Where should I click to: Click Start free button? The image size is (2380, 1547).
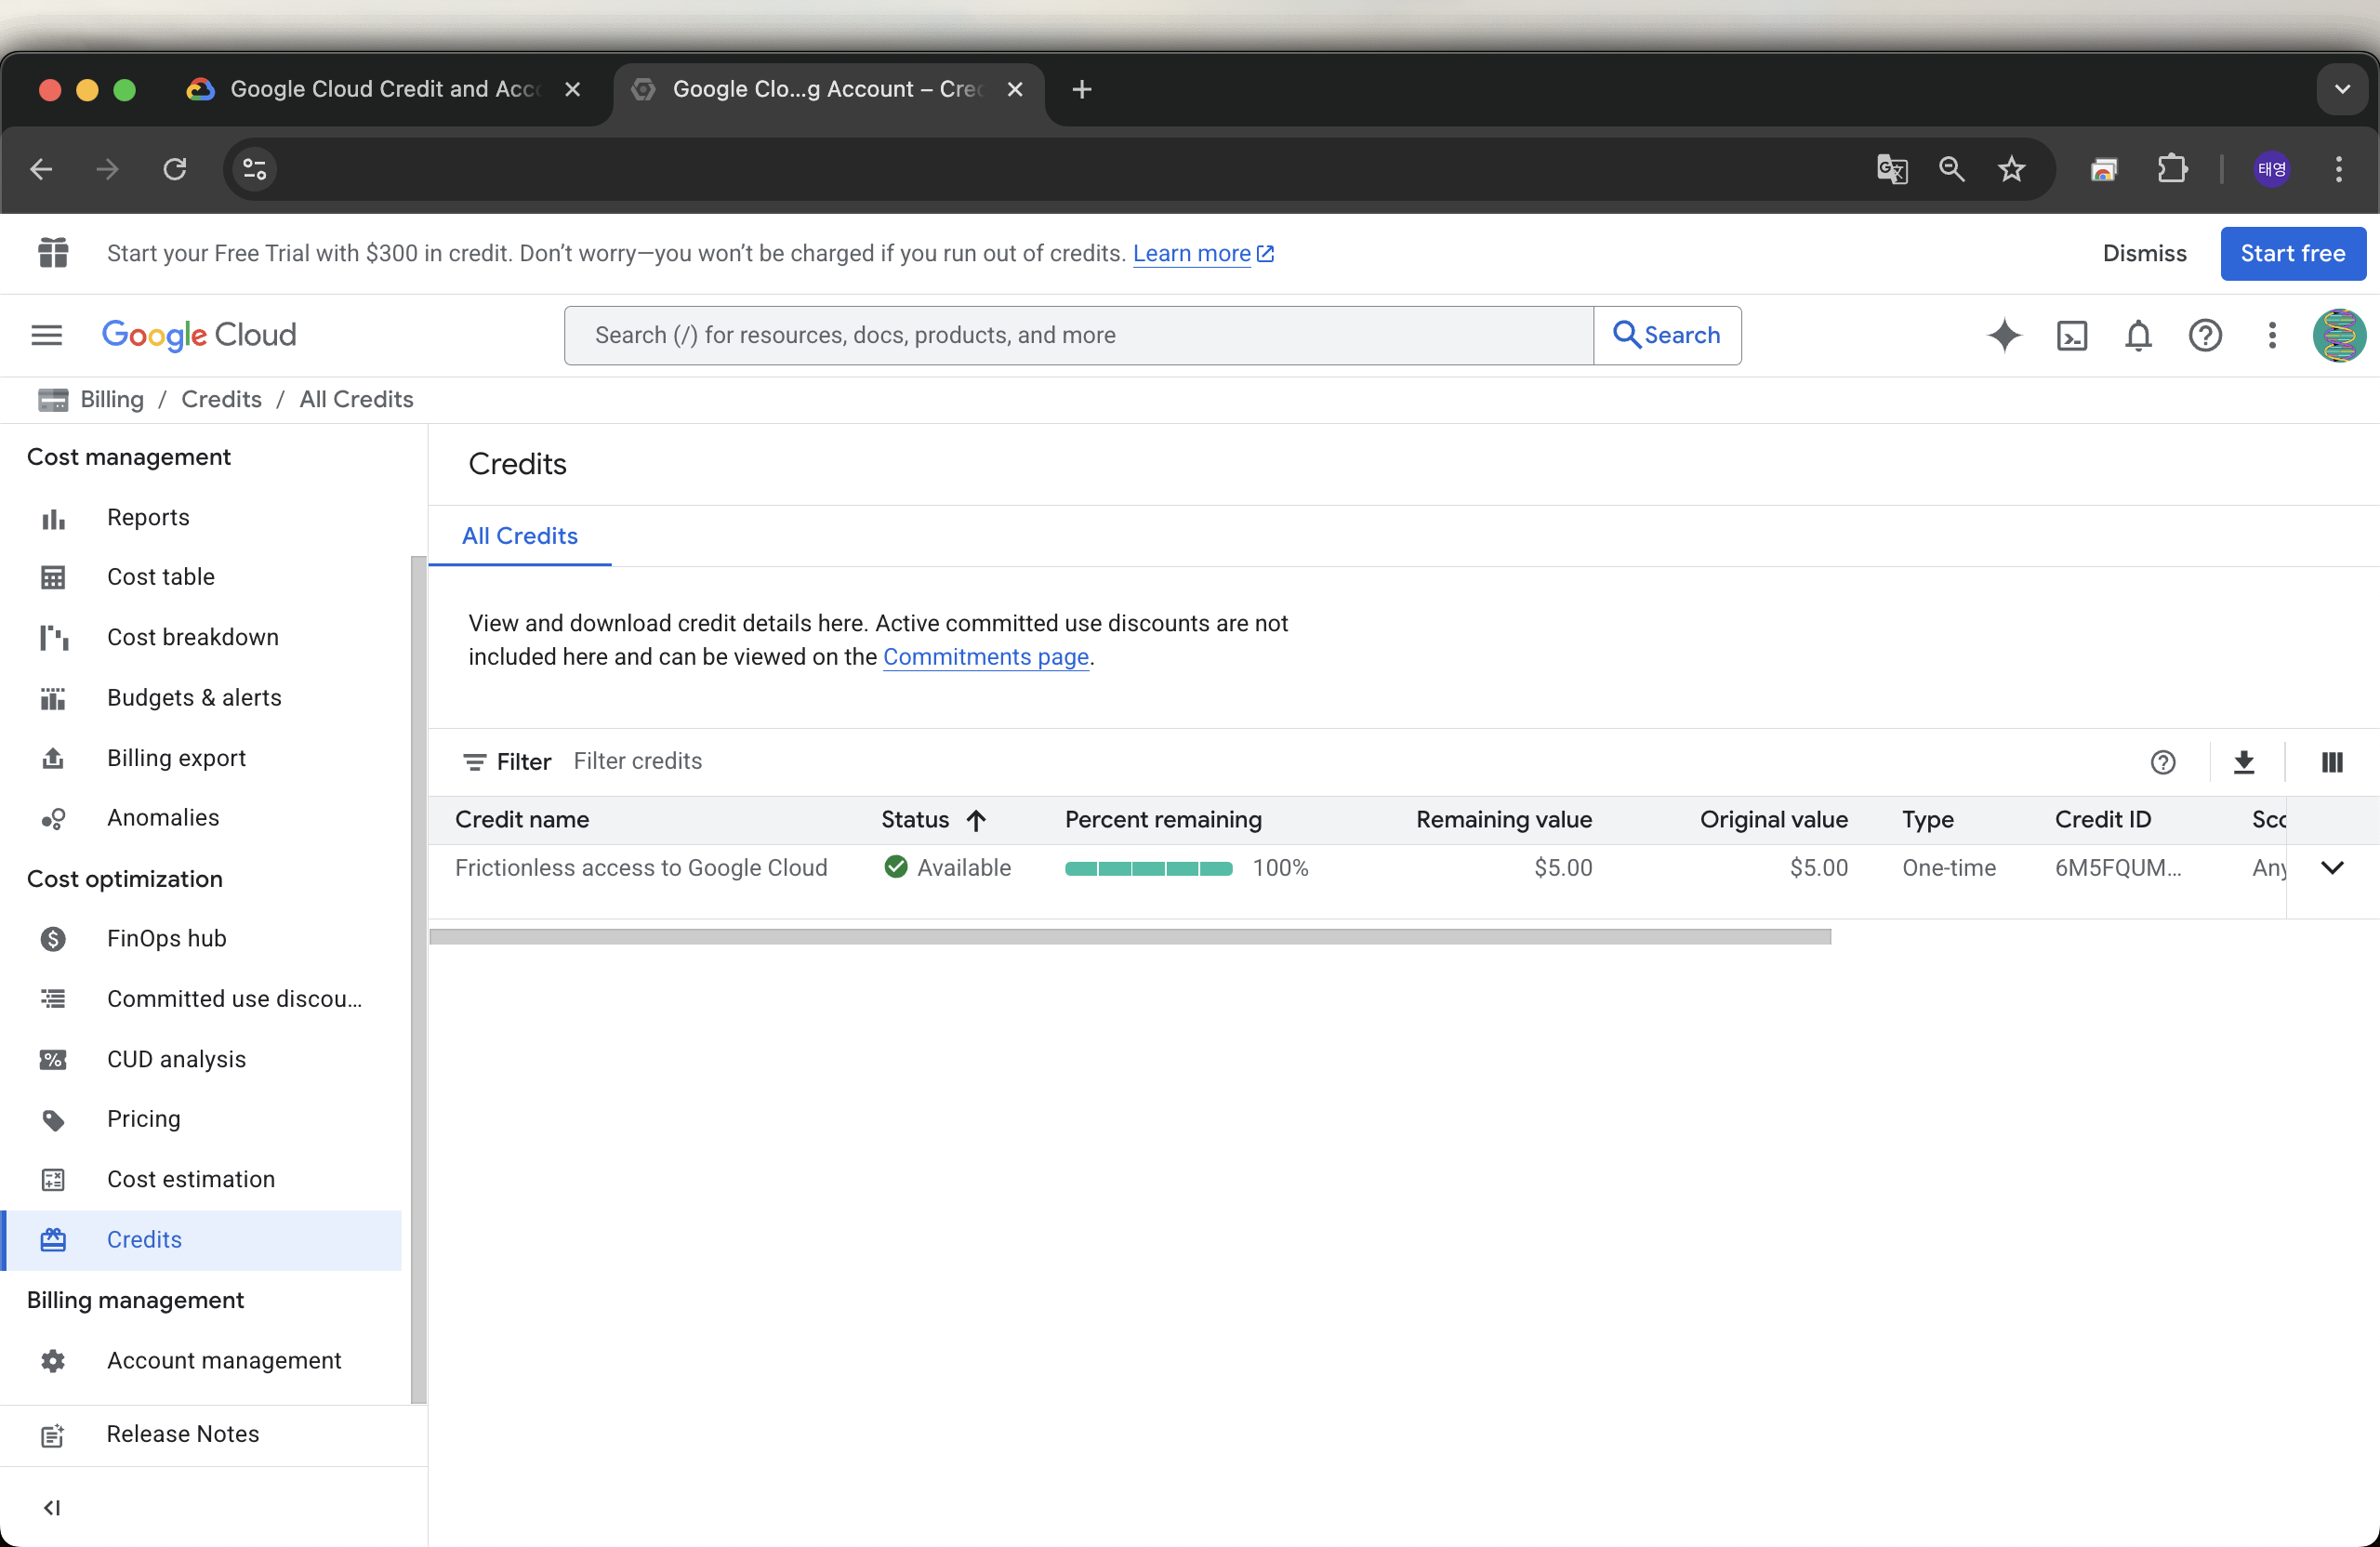(2292, 253)
